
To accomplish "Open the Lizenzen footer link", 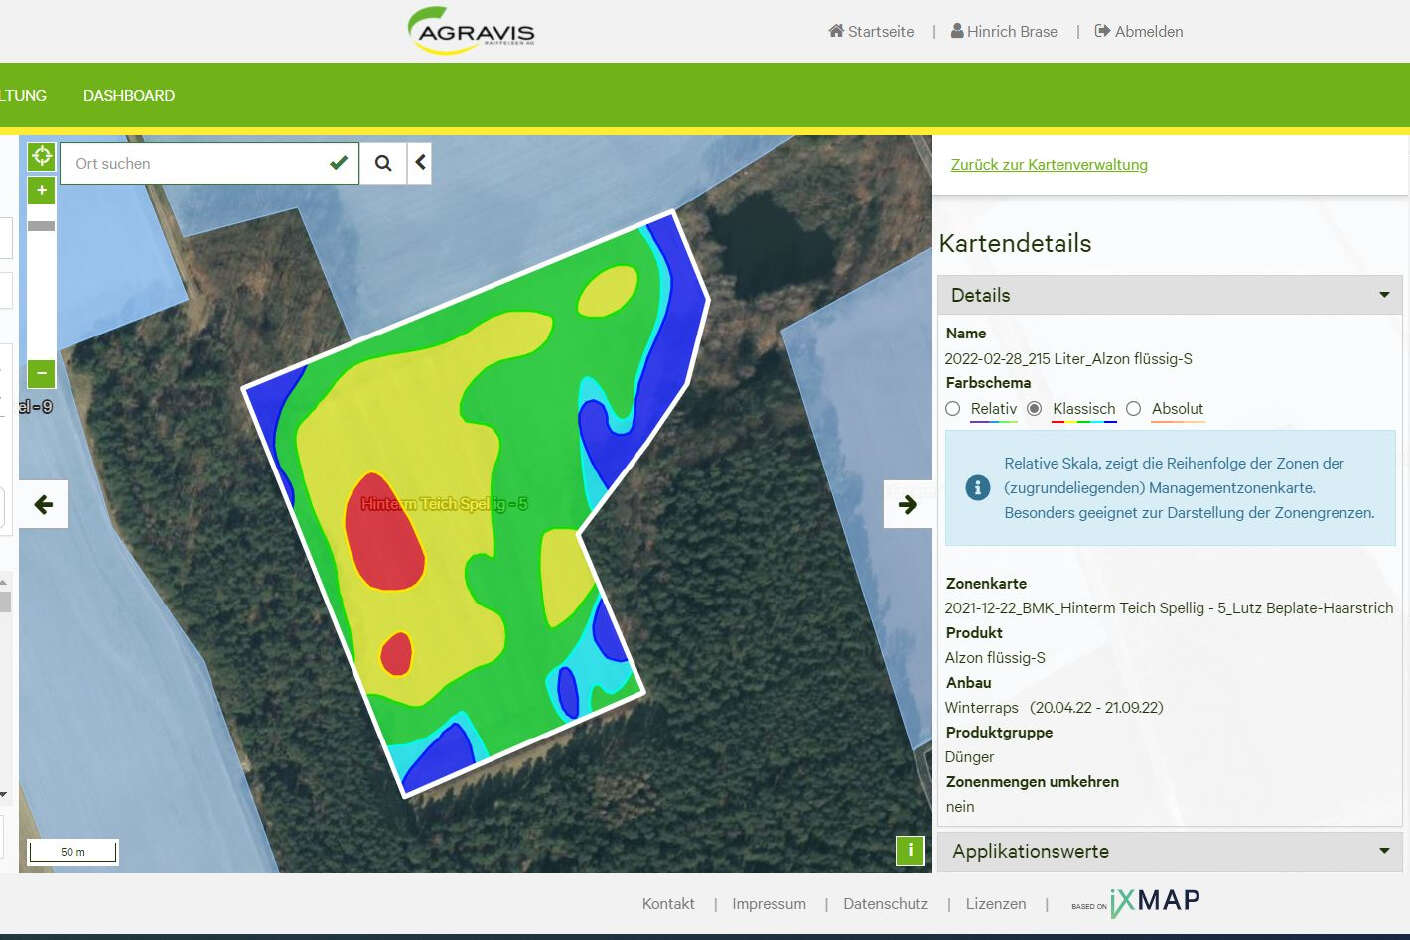I will click(996, 904).
